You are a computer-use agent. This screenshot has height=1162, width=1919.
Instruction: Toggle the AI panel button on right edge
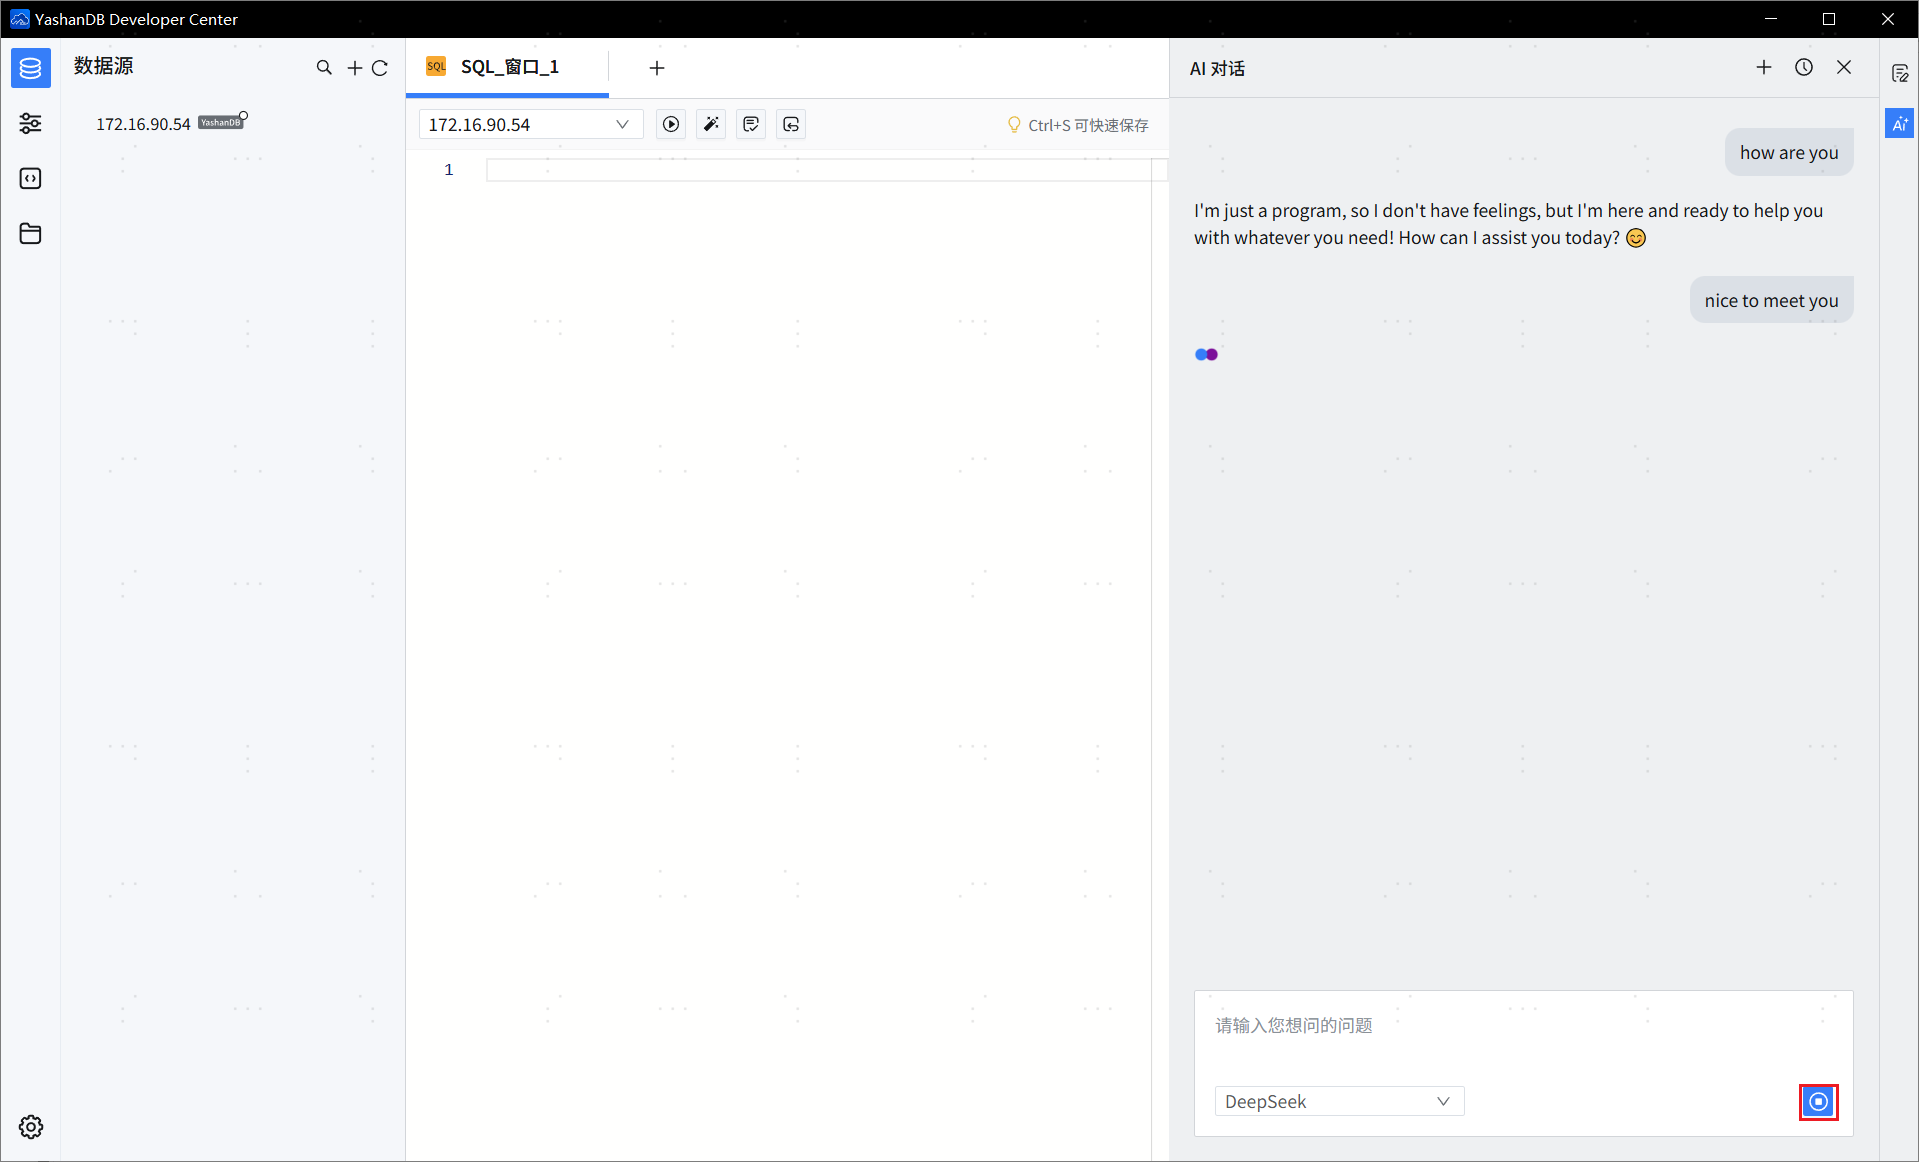click(1899, 124)
